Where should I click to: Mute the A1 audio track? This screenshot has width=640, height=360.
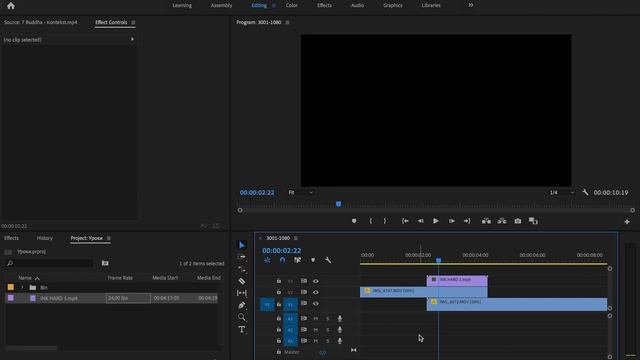tap(316, 318)
